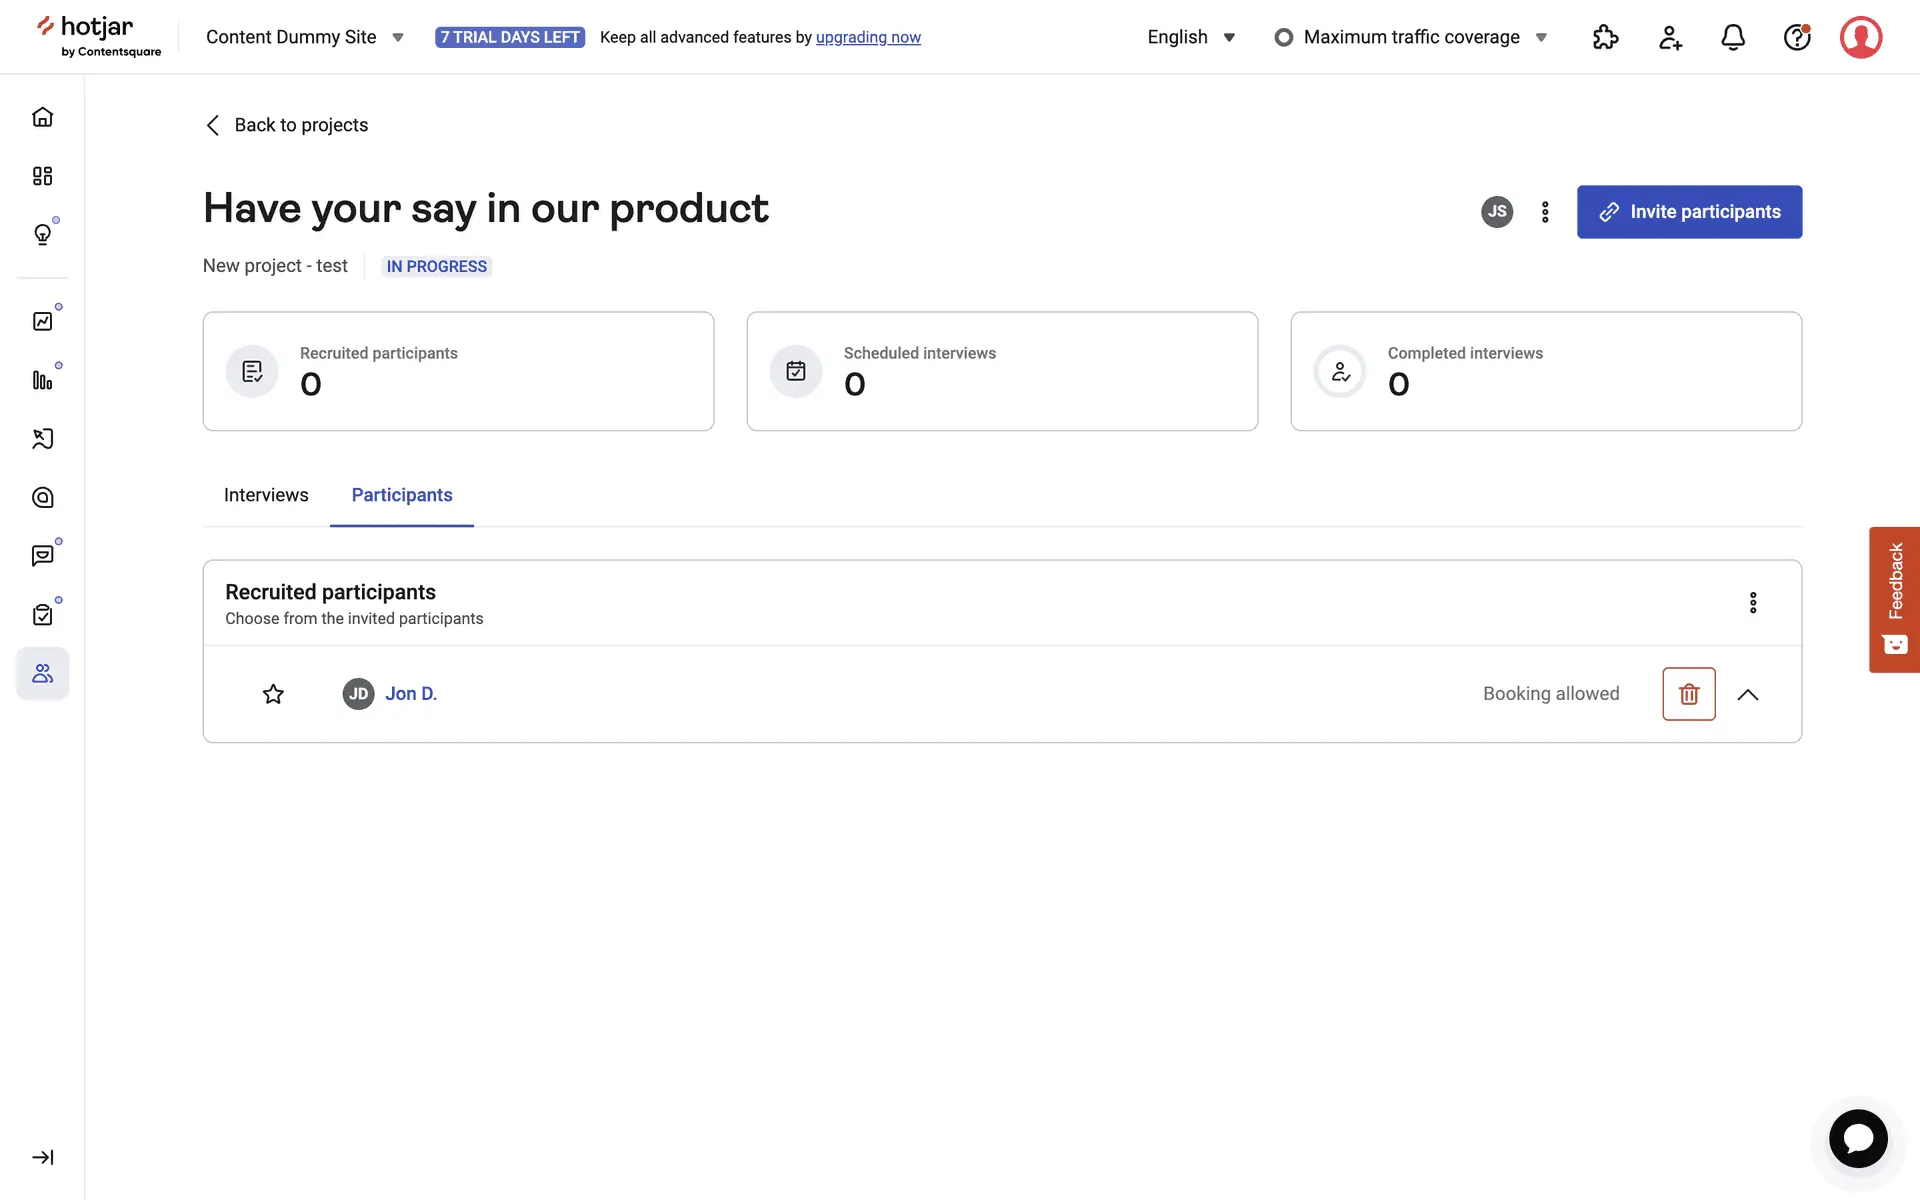Select the Participants tab
1920x1200 pixels.
click(402, 495)
